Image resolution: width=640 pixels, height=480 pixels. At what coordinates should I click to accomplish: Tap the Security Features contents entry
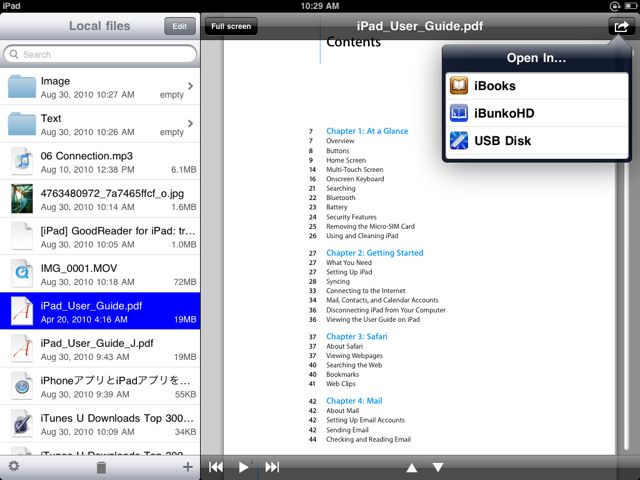click(351, 217)
